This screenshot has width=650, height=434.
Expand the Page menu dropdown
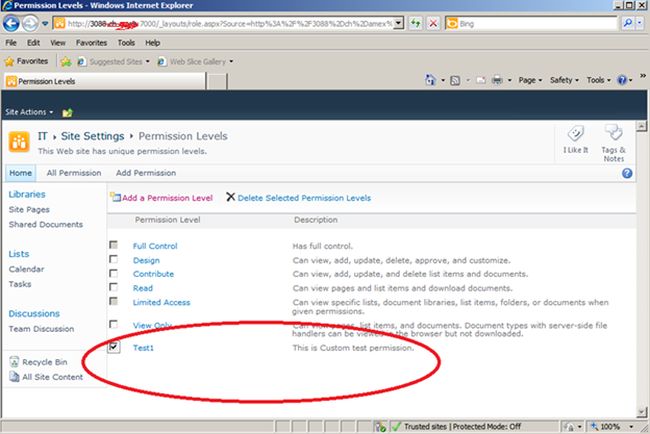click(530, 80)
